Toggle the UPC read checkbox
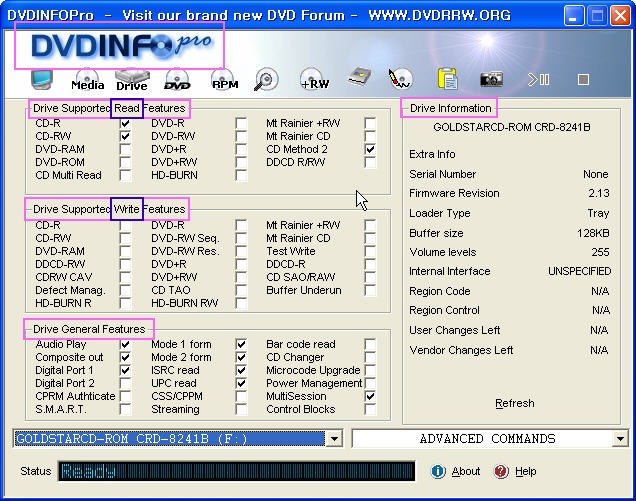The height and width of the screenshot is (501, 636). click(x=241, y=383)
